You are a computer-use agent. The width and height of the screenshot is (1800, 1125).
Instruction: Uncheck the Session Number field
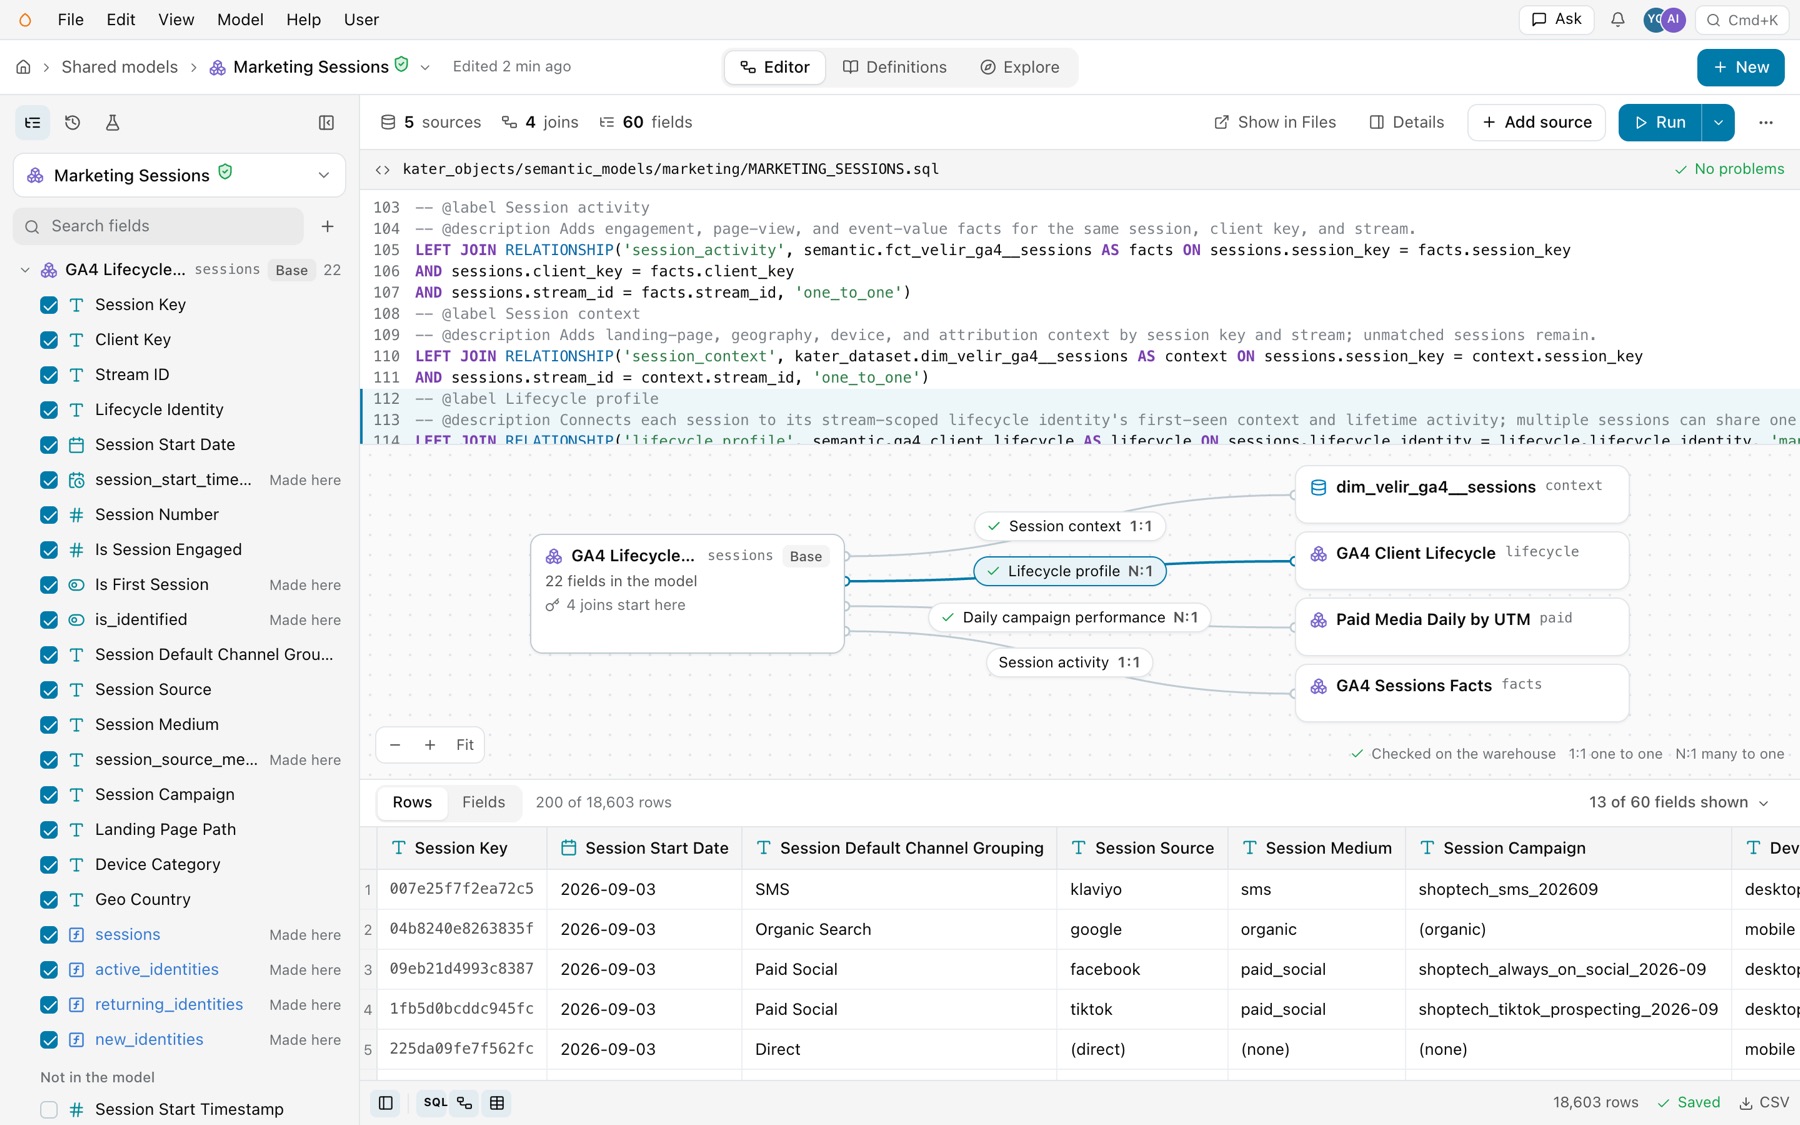(x=49, y=515)
